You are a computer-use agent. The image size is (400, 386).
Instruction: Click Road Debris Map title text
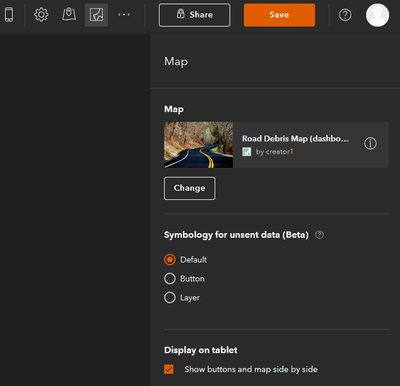click(x=295, y=139)
